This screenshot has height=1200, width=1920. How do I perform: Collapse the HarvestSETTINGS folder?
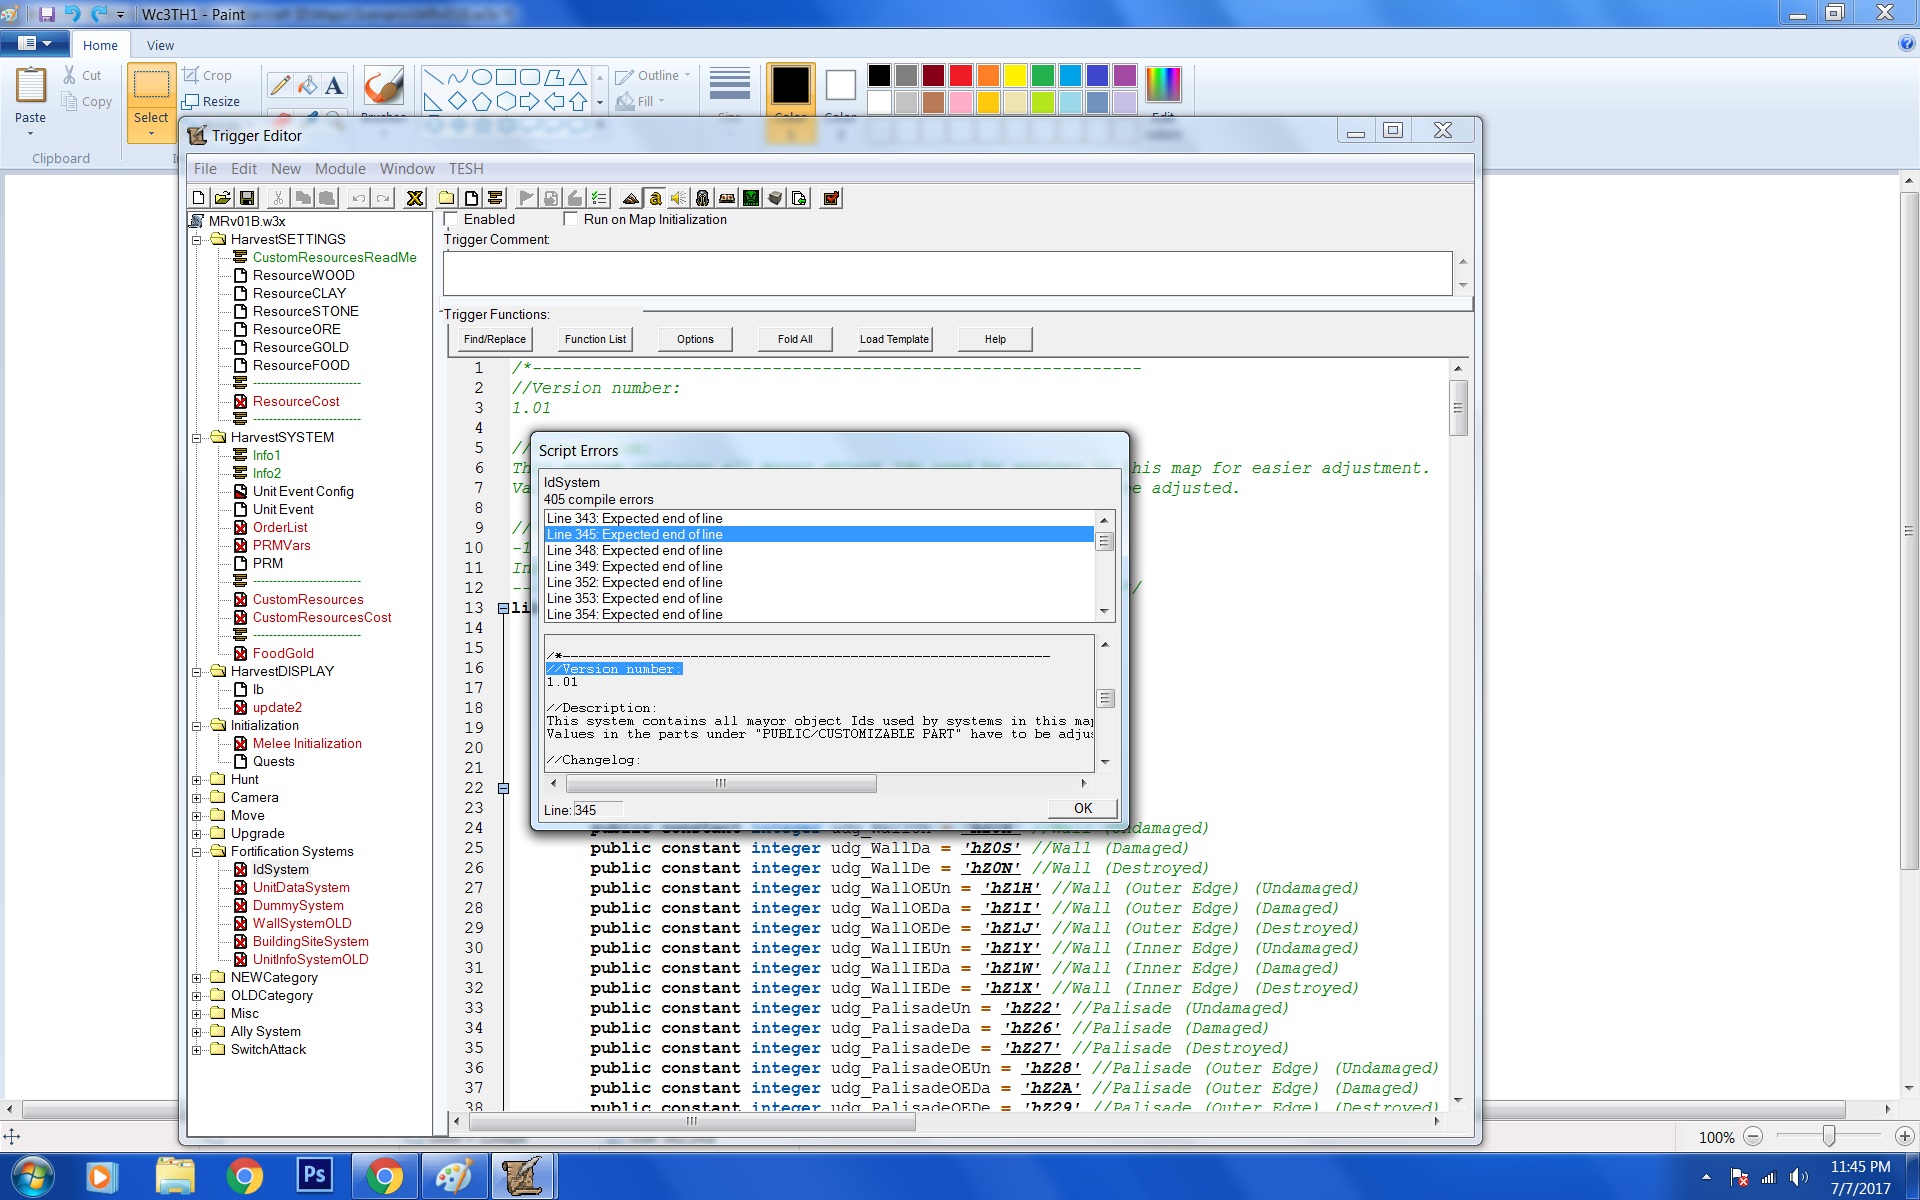[197, 240]
